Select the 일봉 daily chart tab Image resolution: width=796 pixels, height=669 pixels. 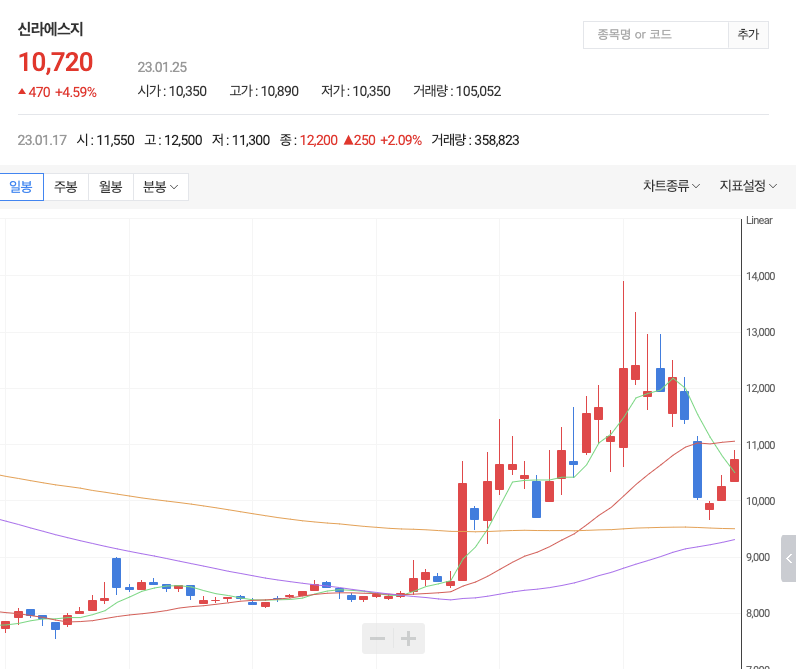(x=21, y=187)
